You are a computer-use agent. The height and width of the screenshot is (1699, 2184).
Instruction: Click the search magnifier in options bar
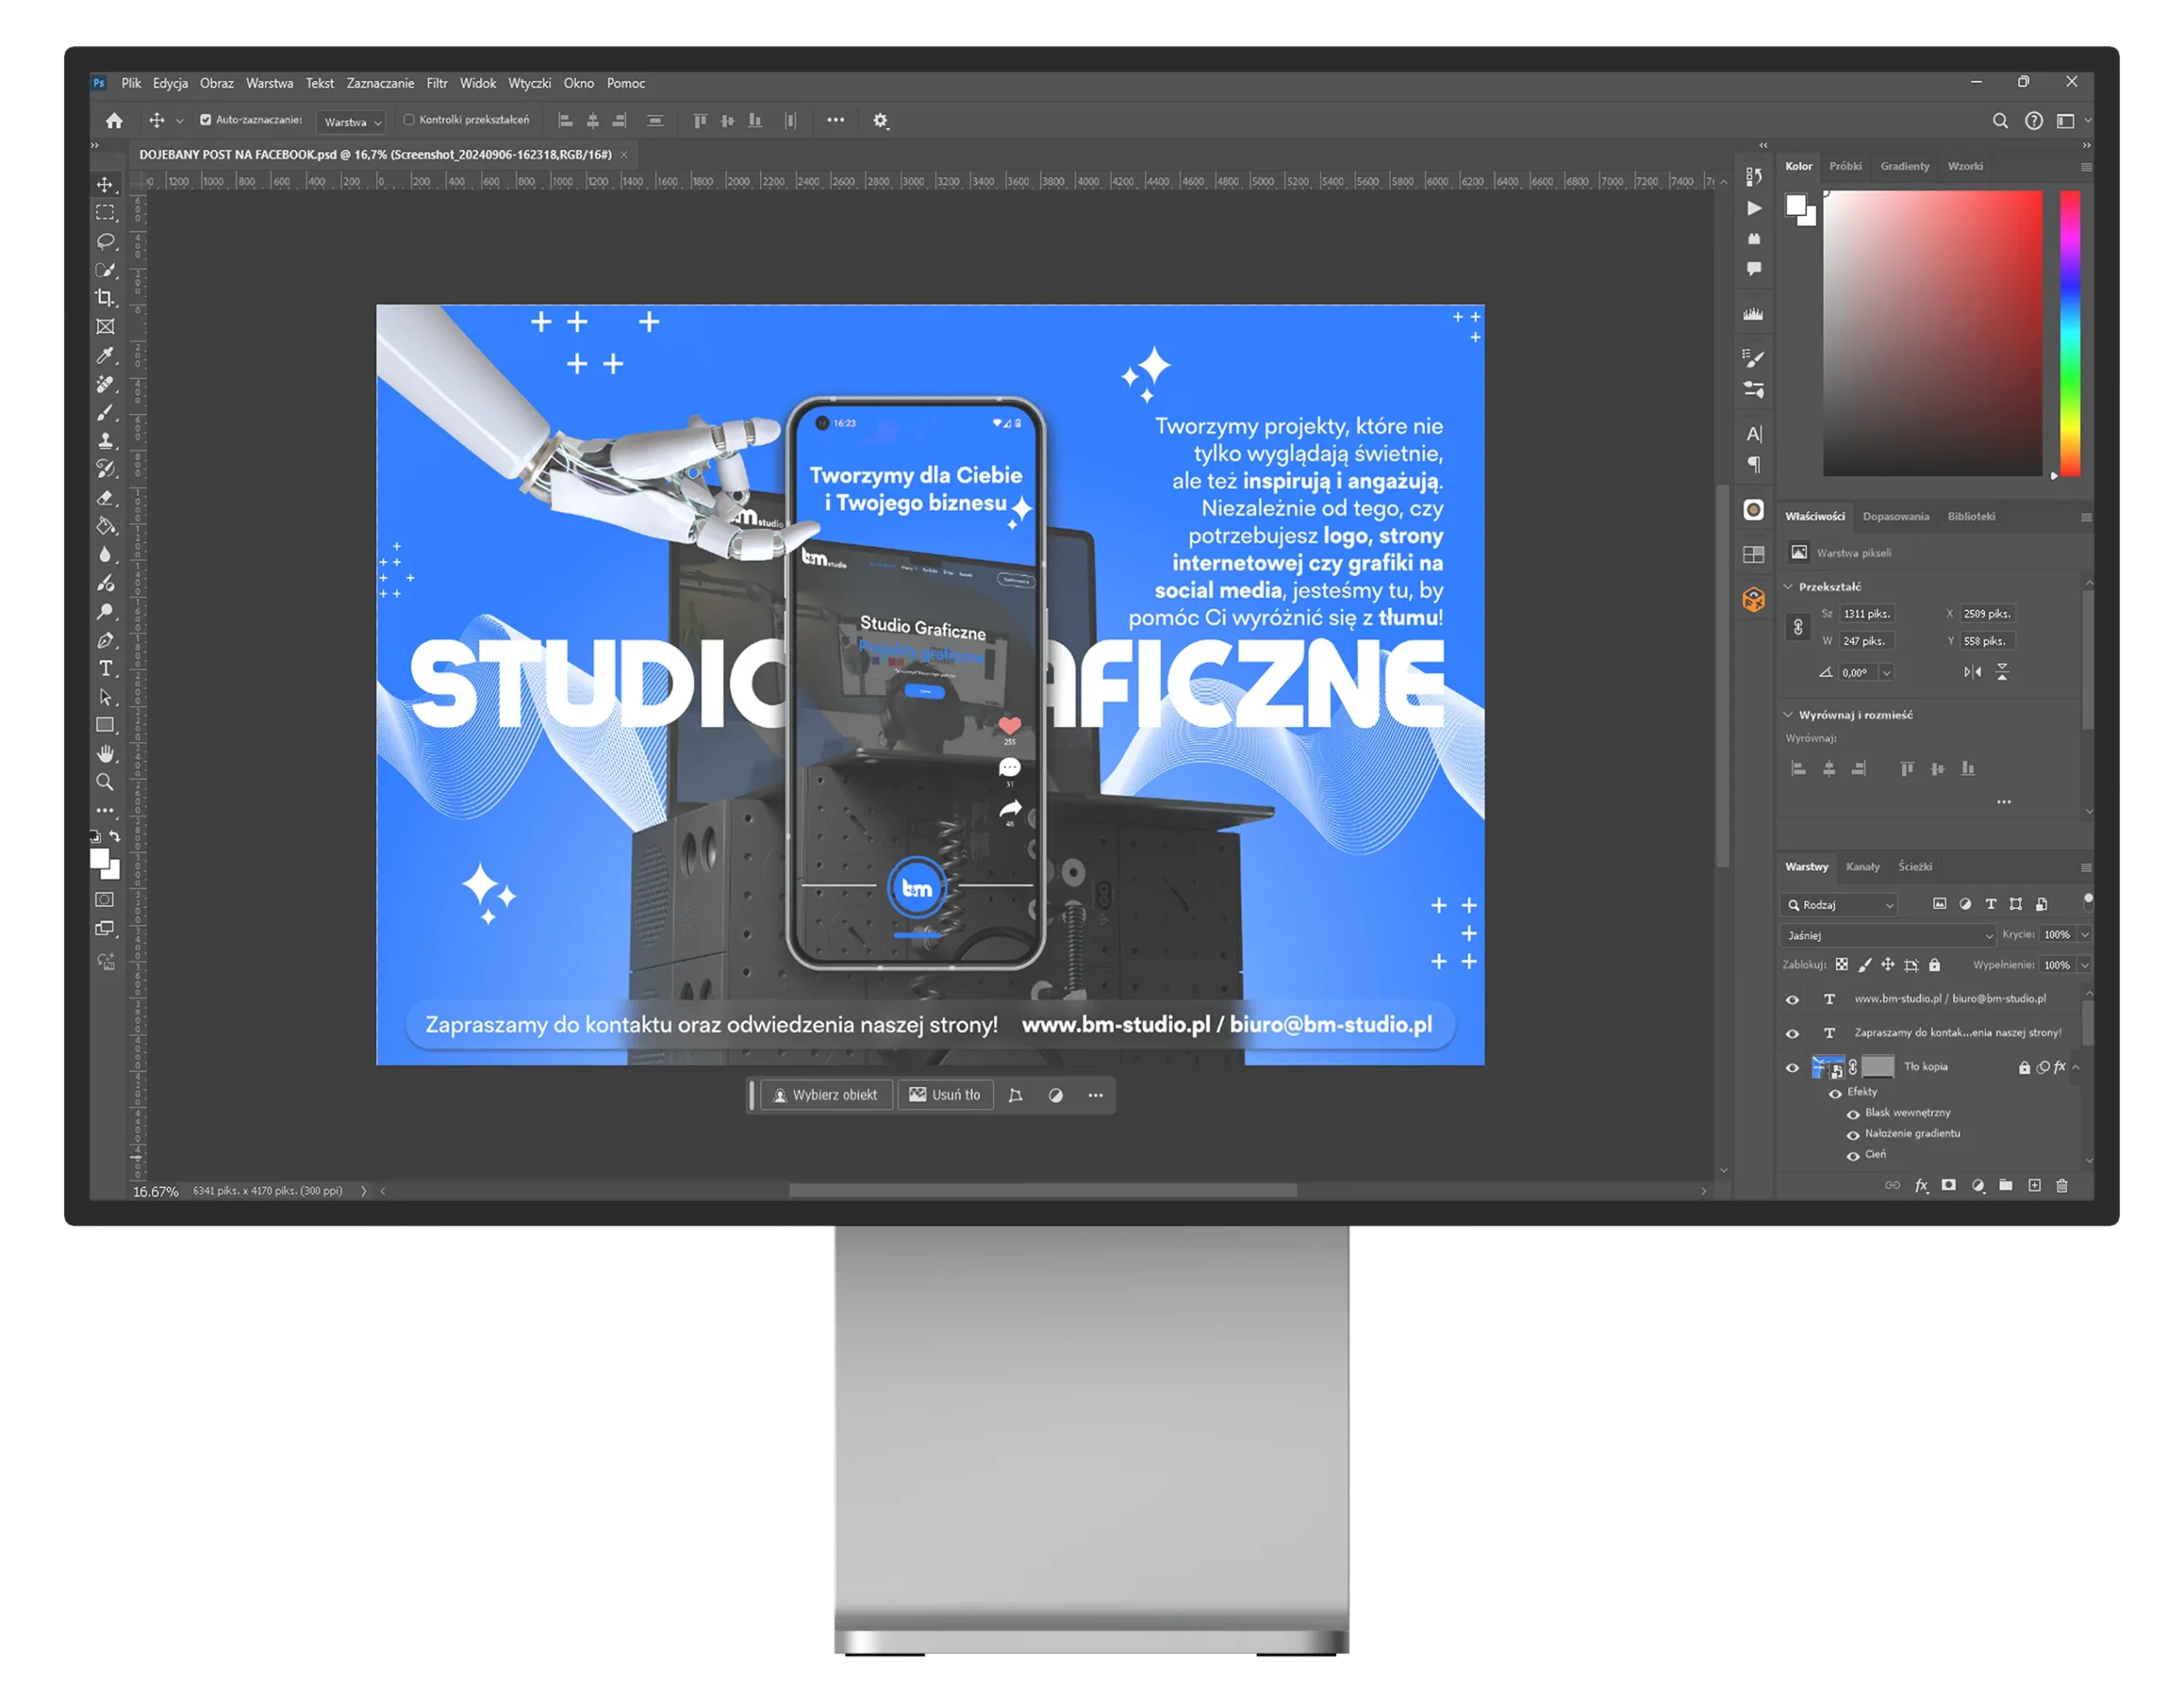point(2000,120)
